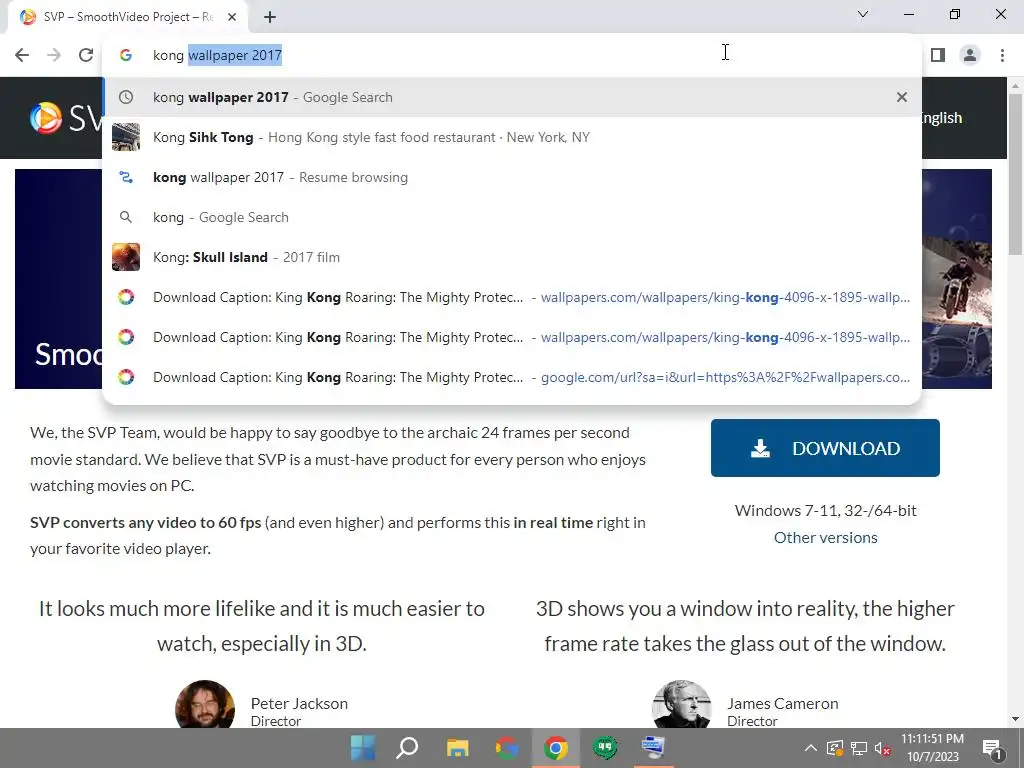Click the scrollbar down arrow

tap(1015, 719)
